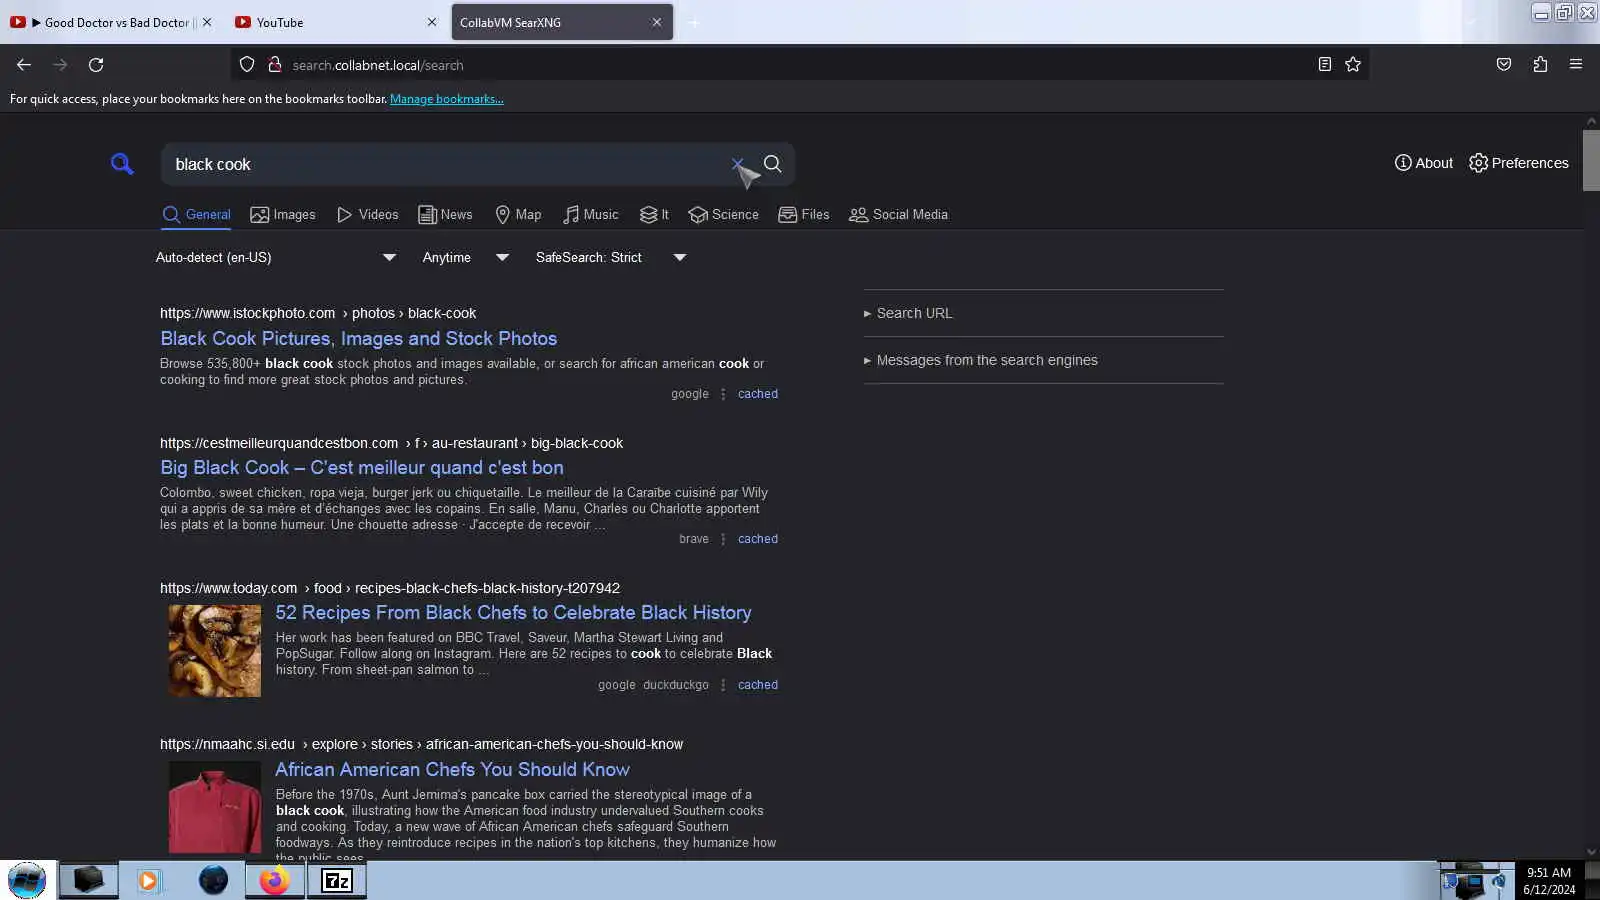Launch Firefox from the taskbar
The width and height of the screenshot is (1600, 900).
point(275,880)
